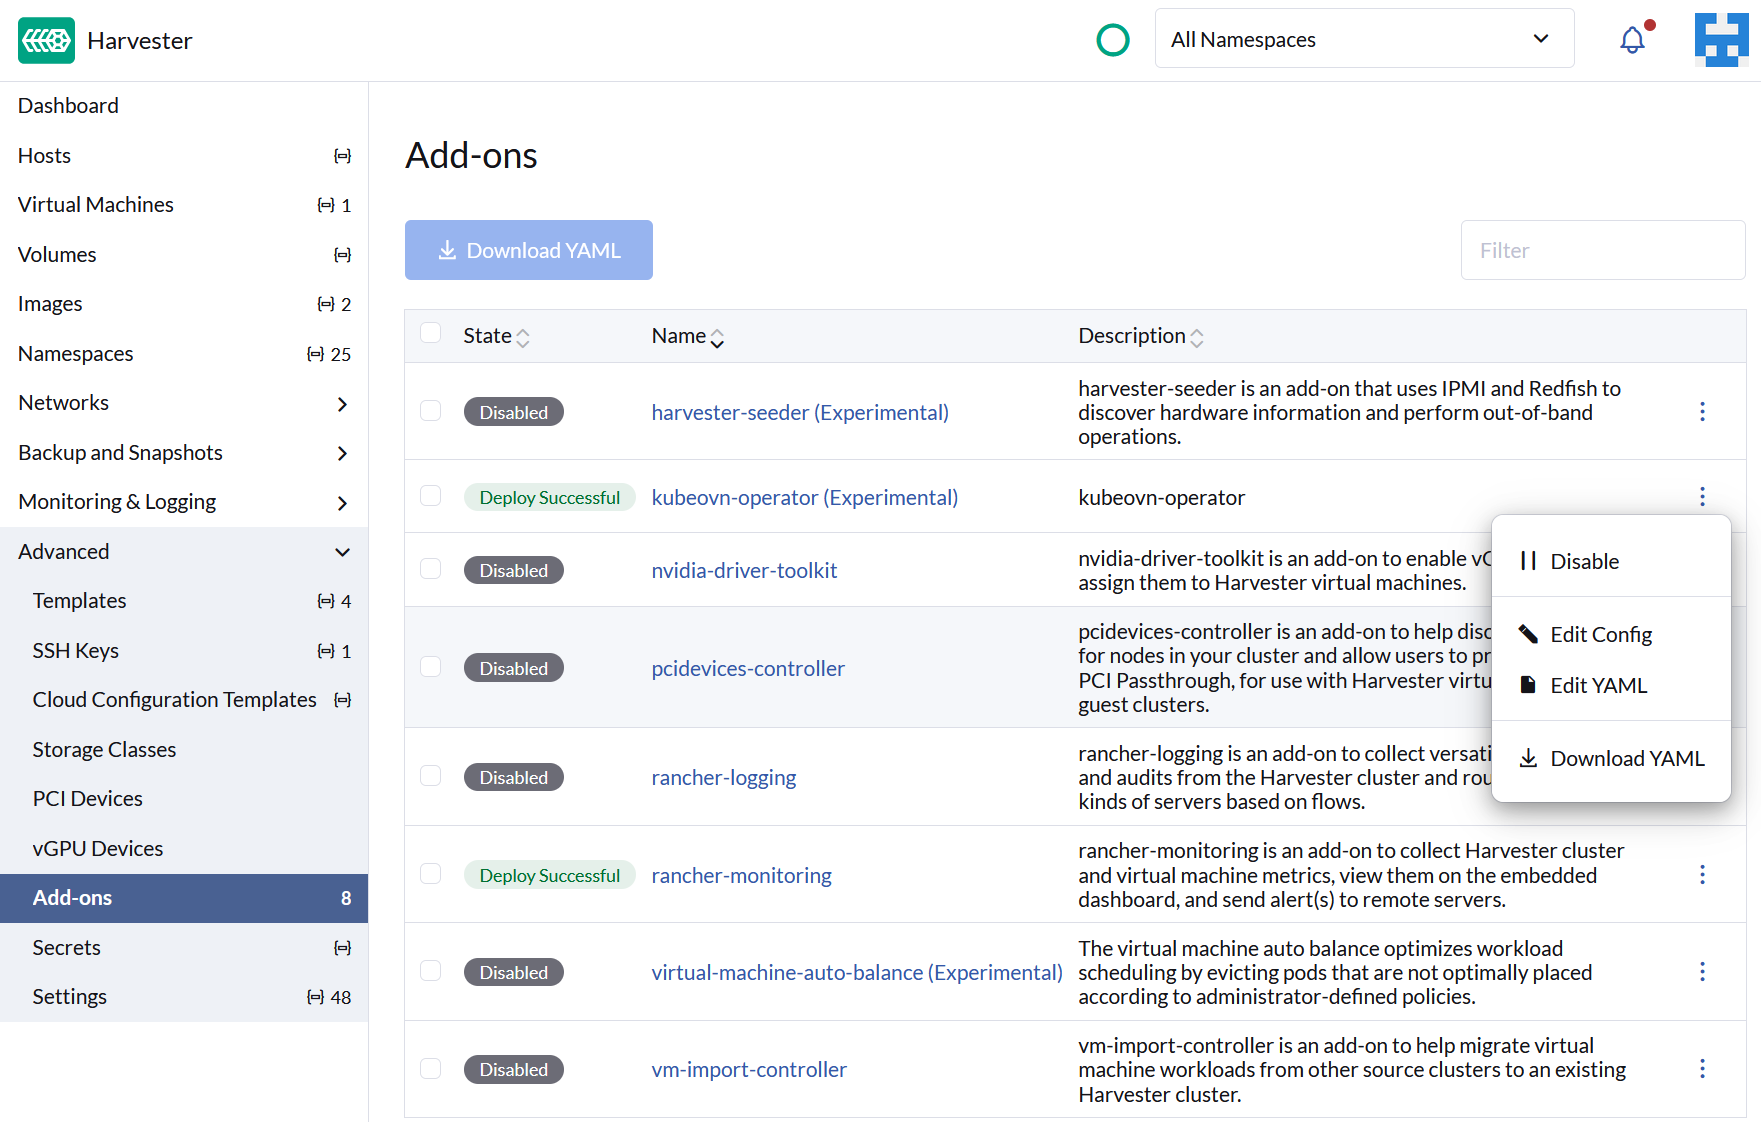Open the notification bell icon

pyautogui.click(x=1632, y=38)
